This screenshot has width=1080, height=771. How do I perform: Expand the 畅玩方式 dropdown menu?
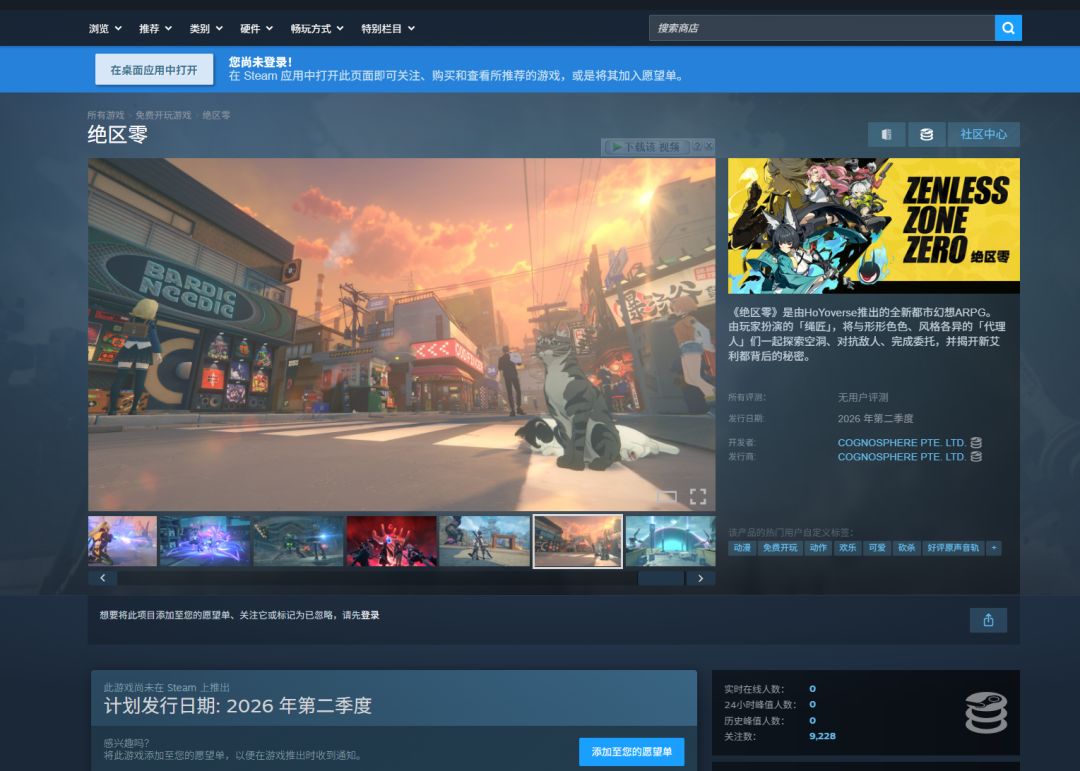[x=317, y=28]
